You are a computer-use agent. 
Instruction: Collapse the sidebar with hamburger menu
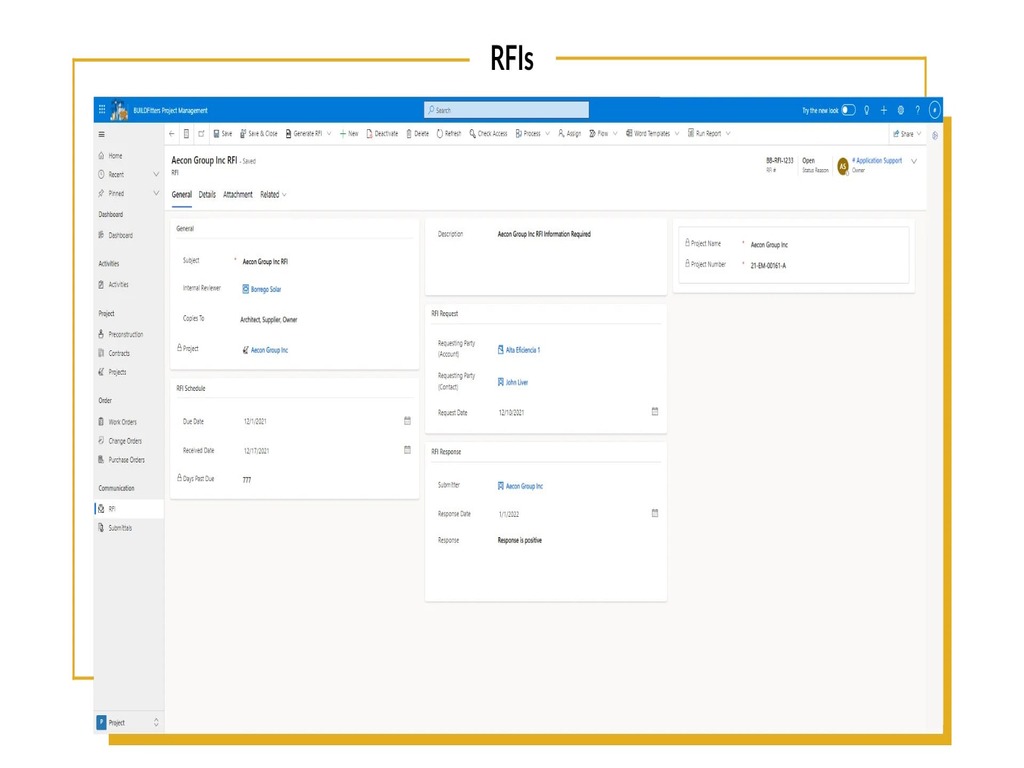101,134
